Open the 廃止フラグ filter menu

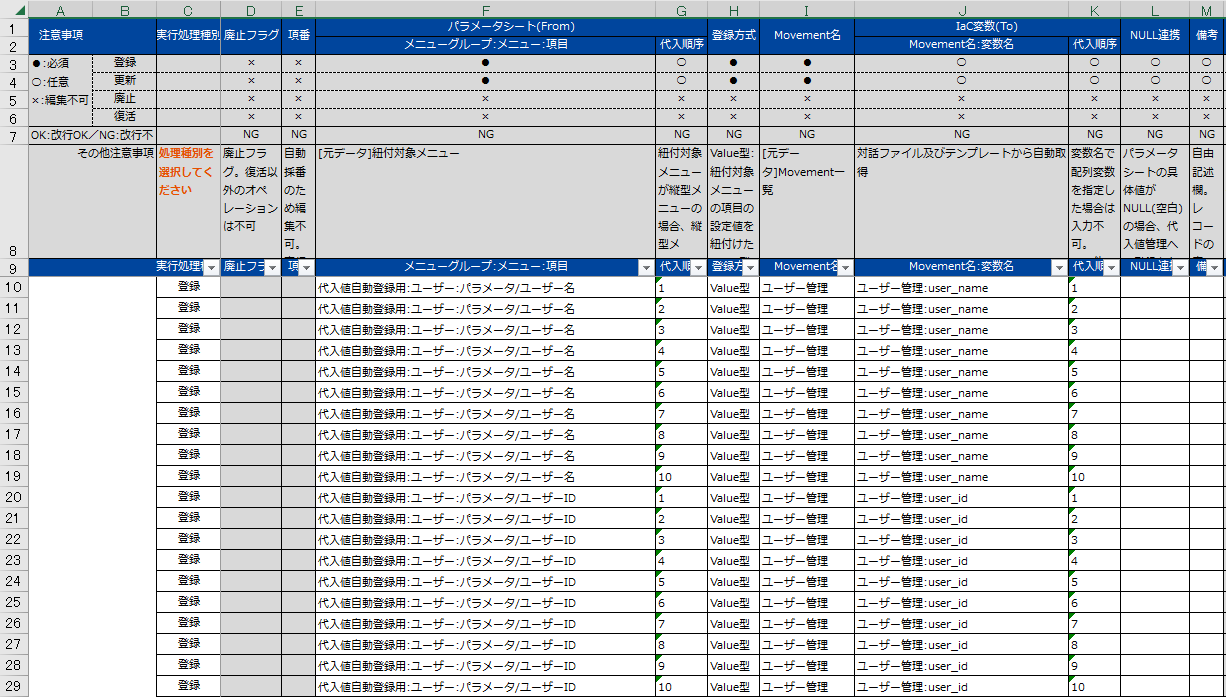(x=272, y=267)
